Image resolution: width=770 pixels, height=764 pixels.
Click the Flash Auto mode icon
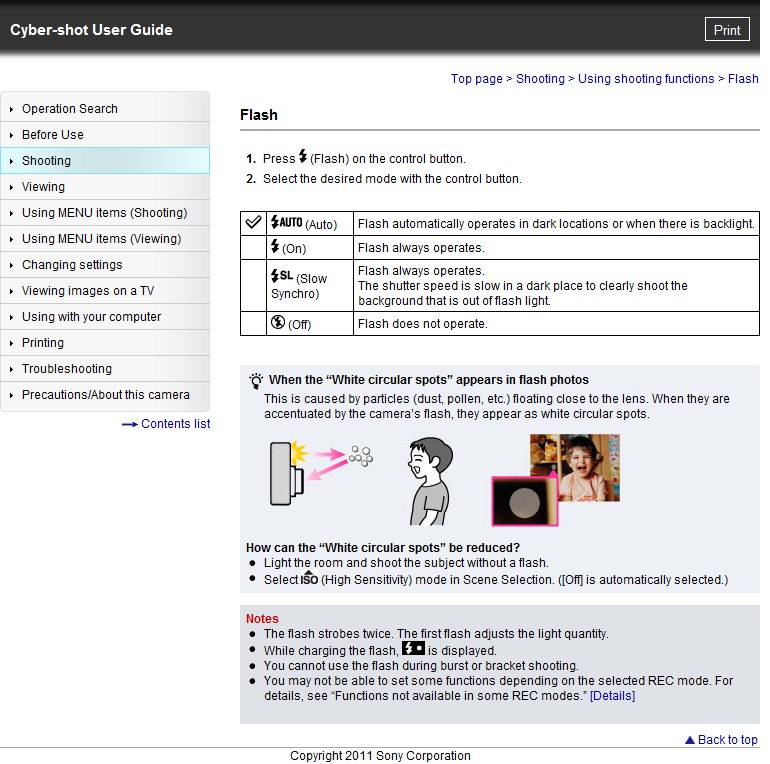286,223
